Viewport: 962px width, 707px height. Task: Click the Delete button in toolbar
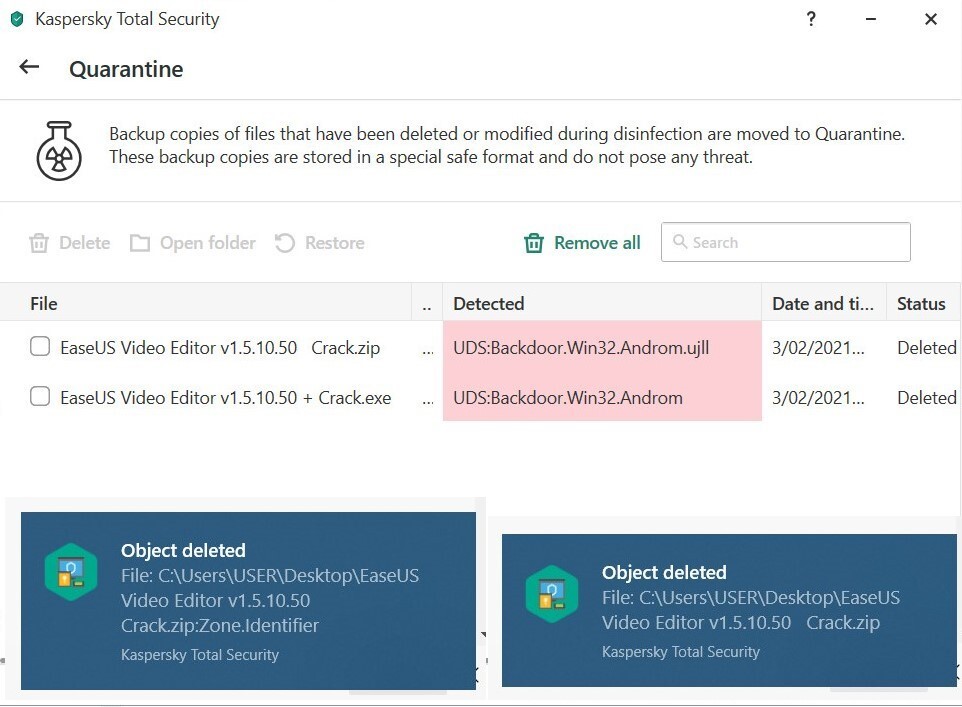pos(84,243)
